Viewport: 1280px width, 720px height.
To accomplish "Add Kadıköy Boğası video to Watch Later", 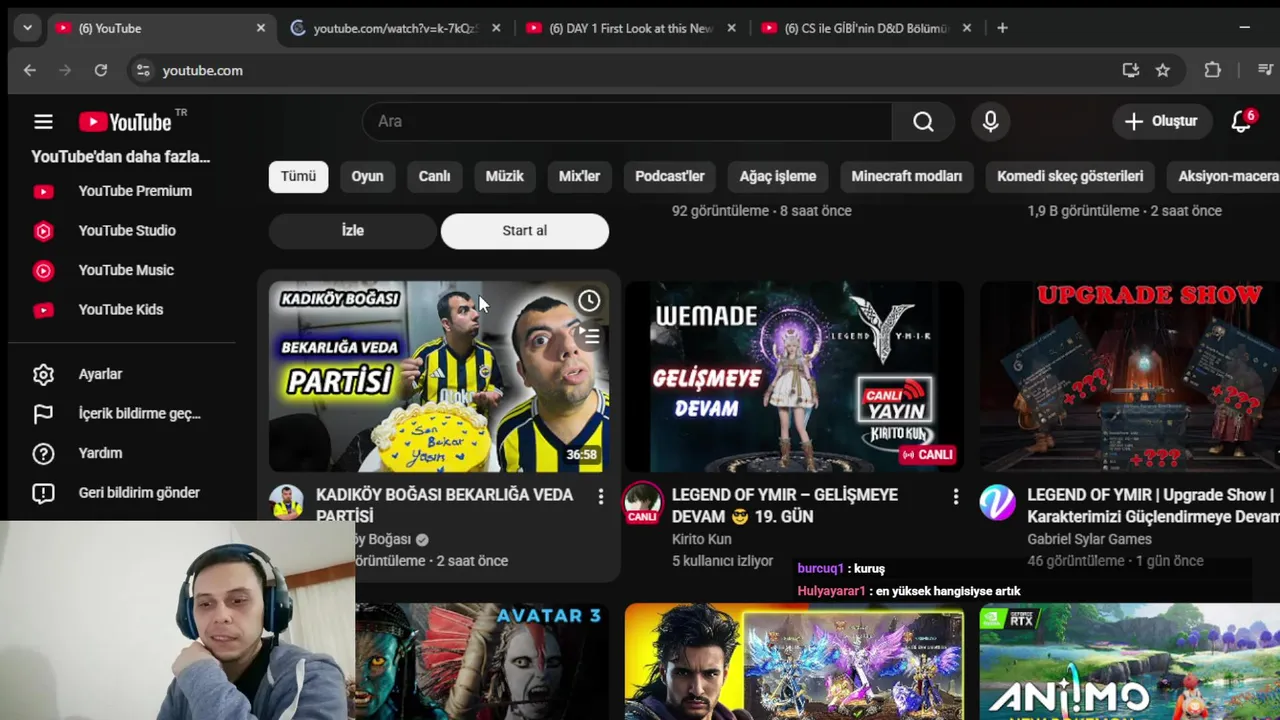I will [589, 301].
